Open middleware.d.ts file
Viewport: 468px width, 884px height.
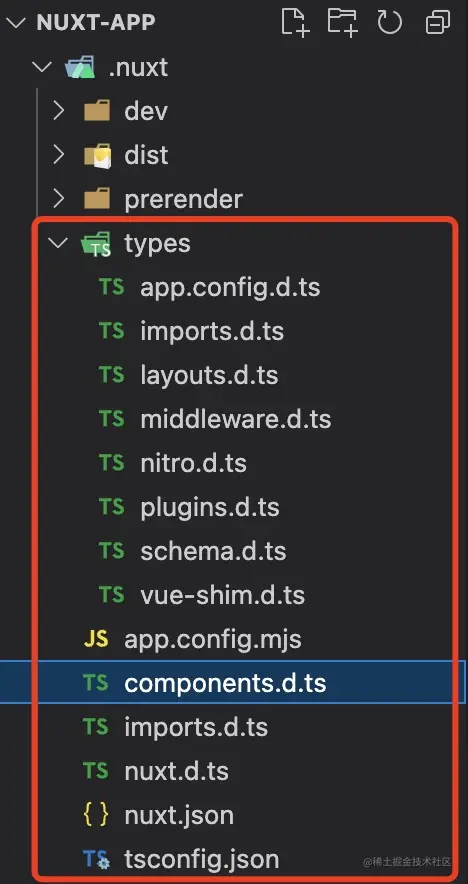(235, 419)
